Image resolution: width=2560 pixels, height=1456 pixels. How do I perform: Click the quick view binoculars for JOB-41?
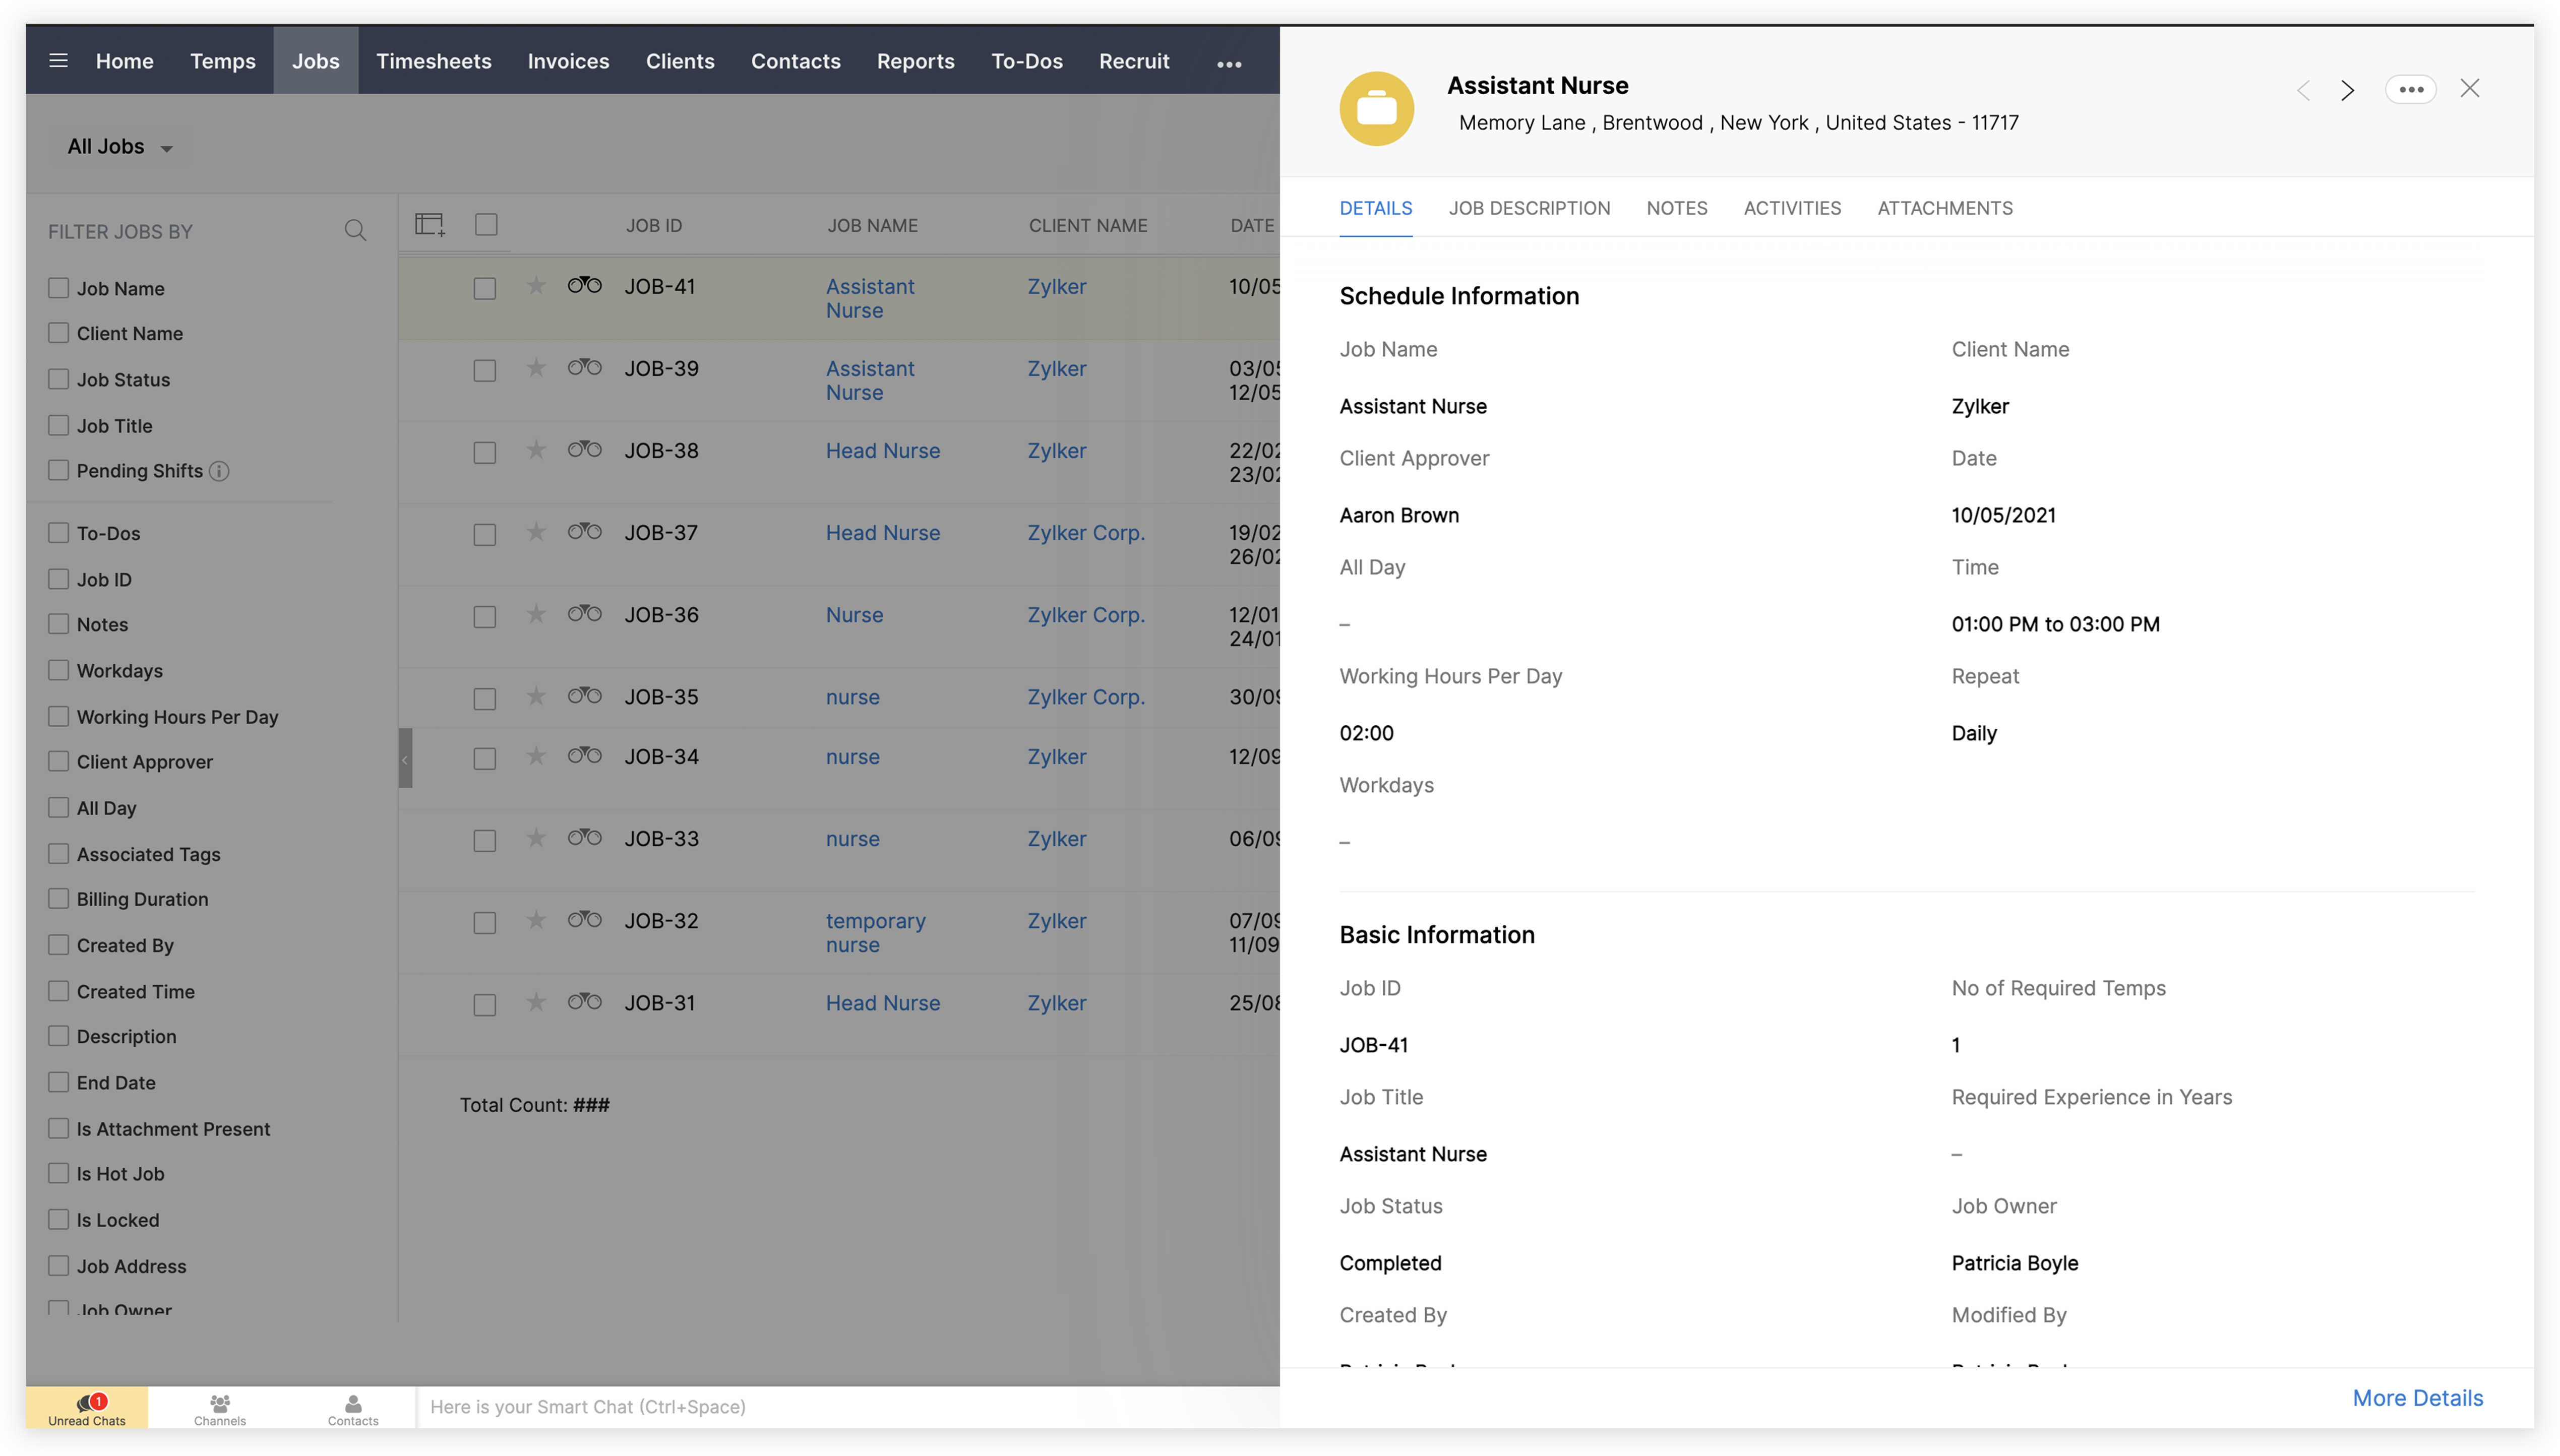tap(585, 286)
